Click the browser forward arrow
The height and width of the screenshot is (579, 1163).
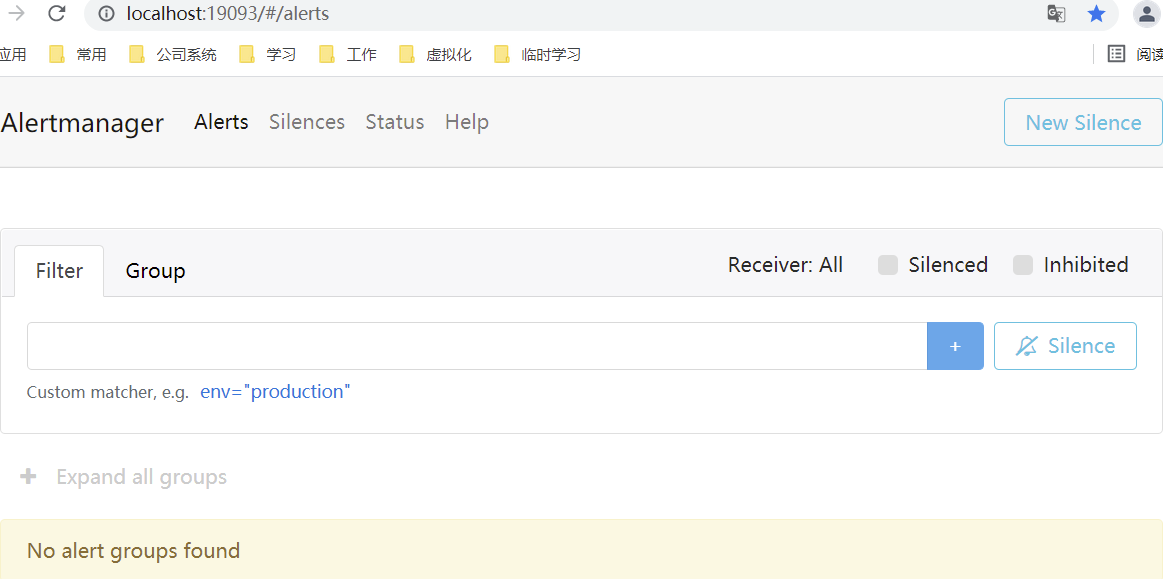point(16,13)
